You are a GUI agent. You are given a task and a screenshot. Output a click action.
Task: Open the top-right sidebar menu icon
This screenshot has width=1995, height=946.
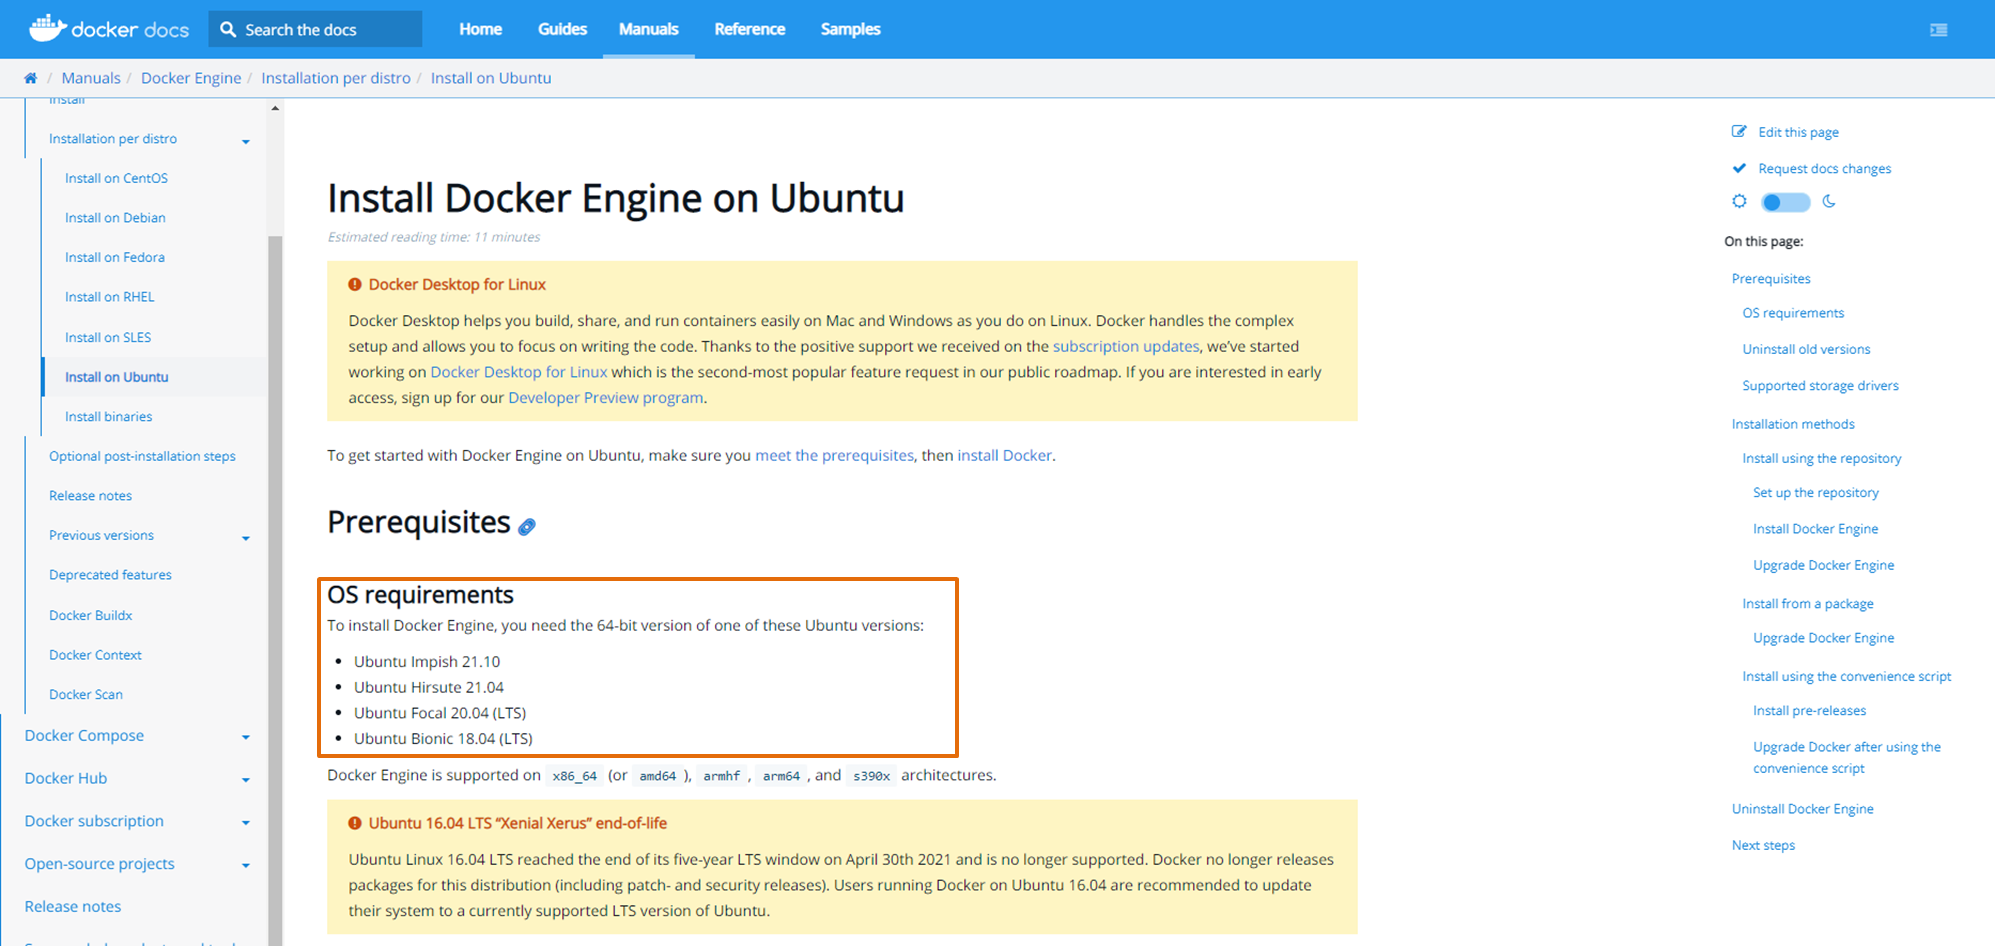(x=1939, y=30)
